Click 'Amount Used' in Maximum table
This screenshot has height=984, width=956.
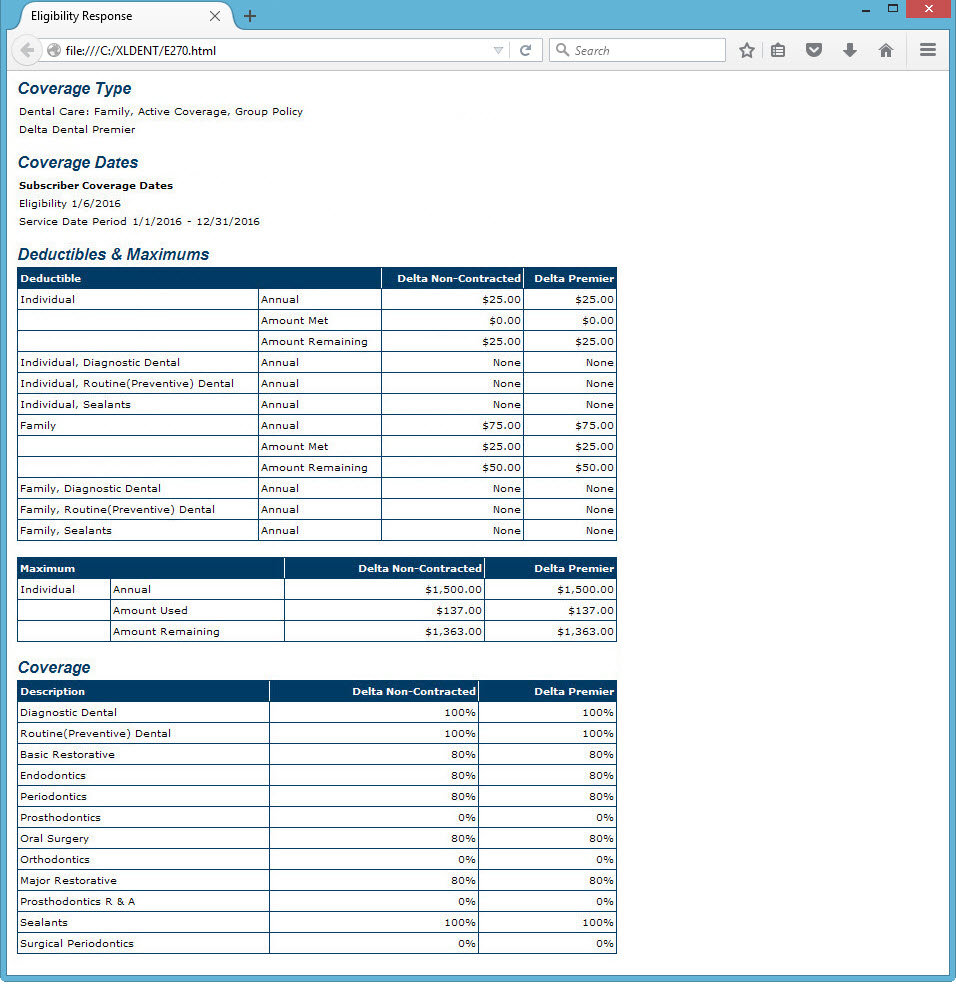point(150,611)
